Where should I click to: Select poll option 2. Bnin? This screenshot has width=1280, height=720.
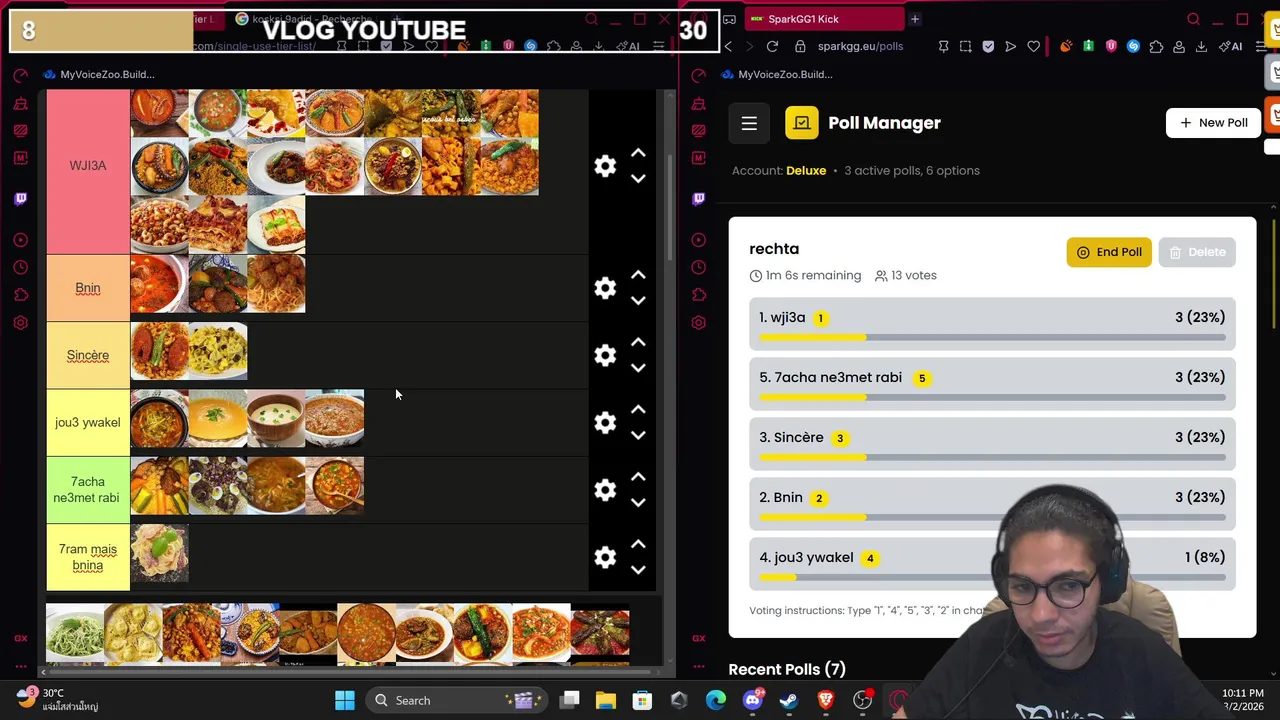point(992,504)
